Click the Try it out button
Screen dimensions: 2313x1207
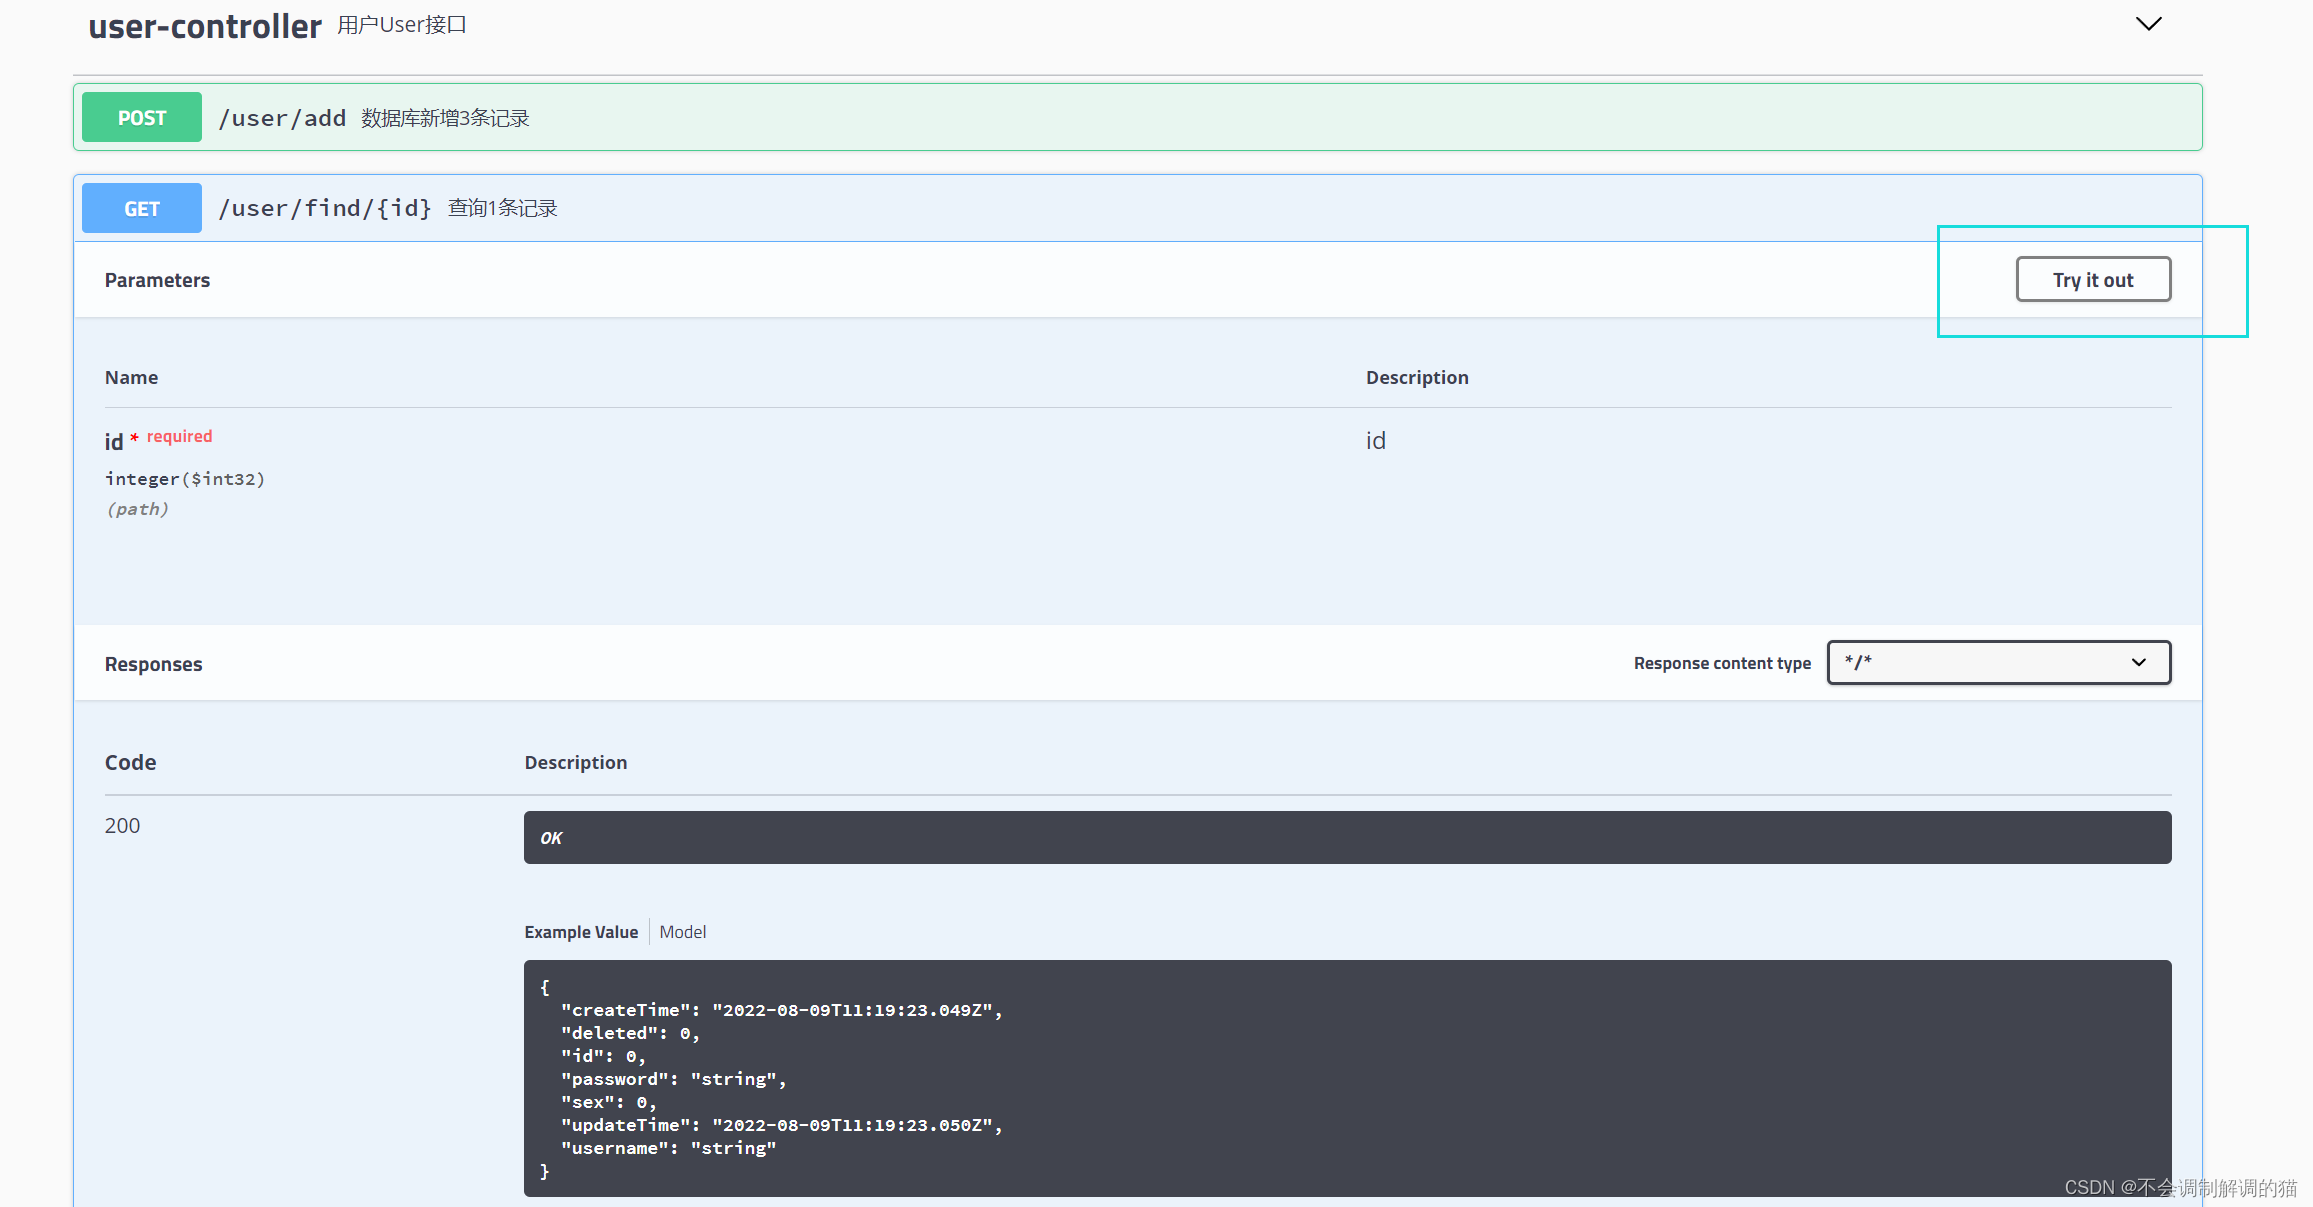[x=2093, y=279]
